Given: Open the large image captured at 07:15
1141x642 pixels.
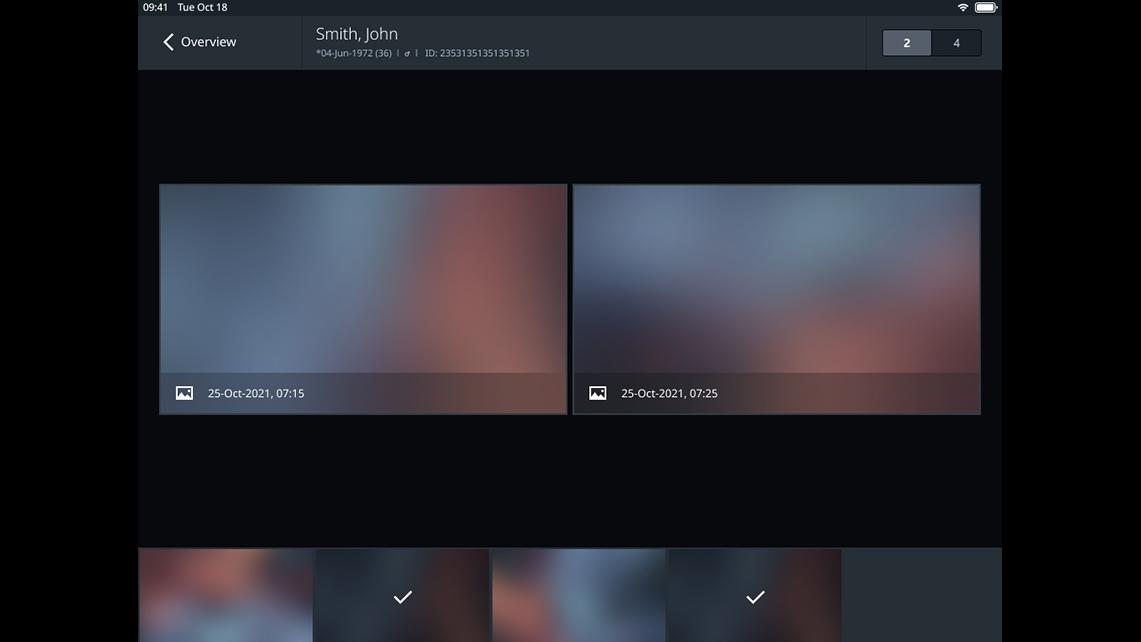Looking at the screenshot, I should pyautogui.click(x=363, y=280).
